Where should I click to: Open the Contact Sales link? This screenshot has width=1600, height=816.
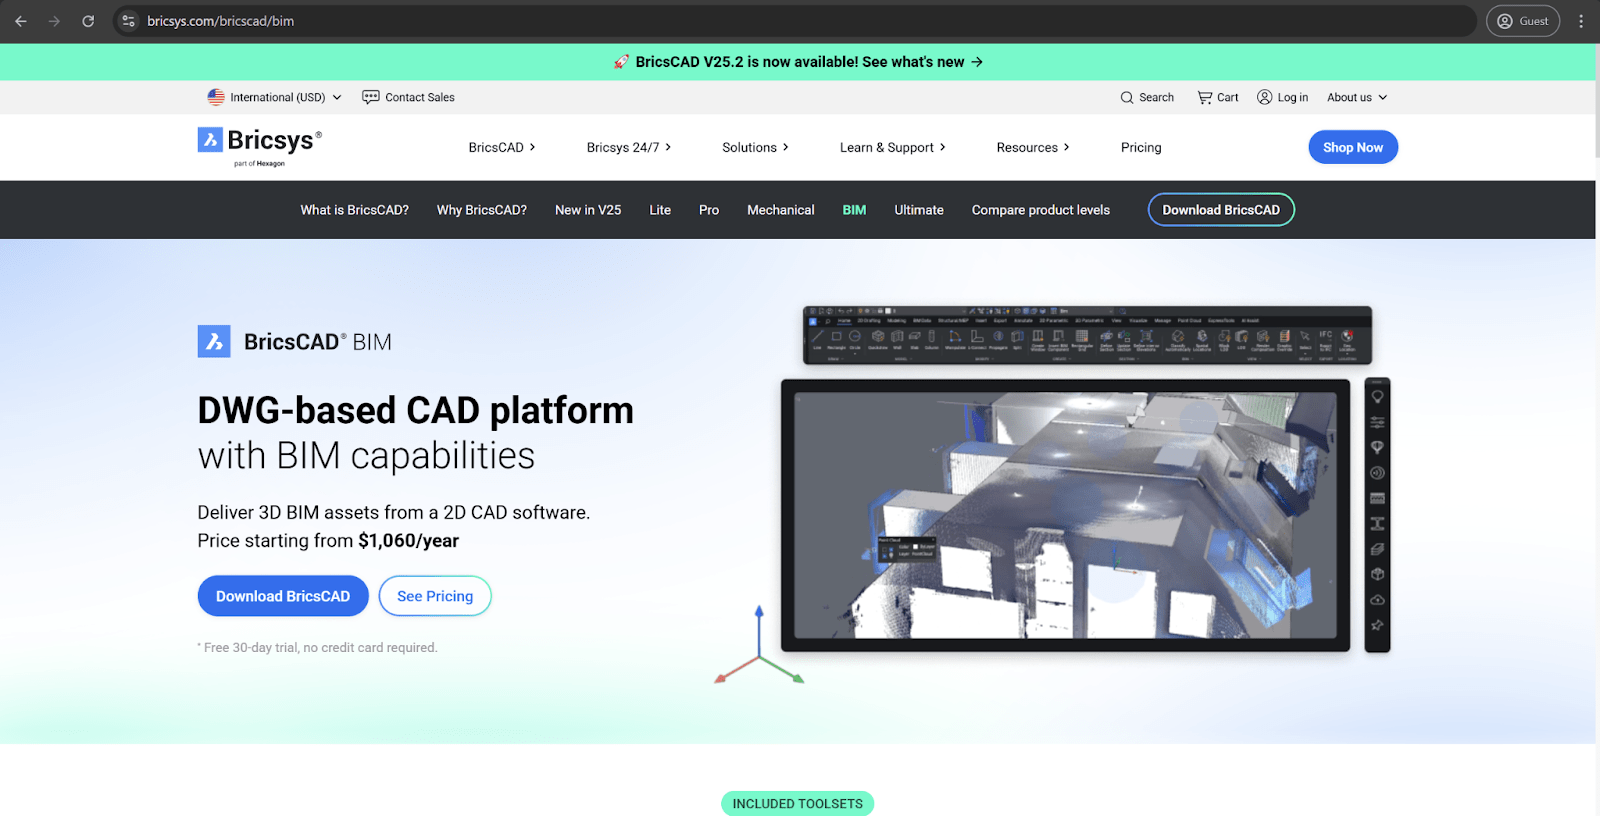coord(408,97)
